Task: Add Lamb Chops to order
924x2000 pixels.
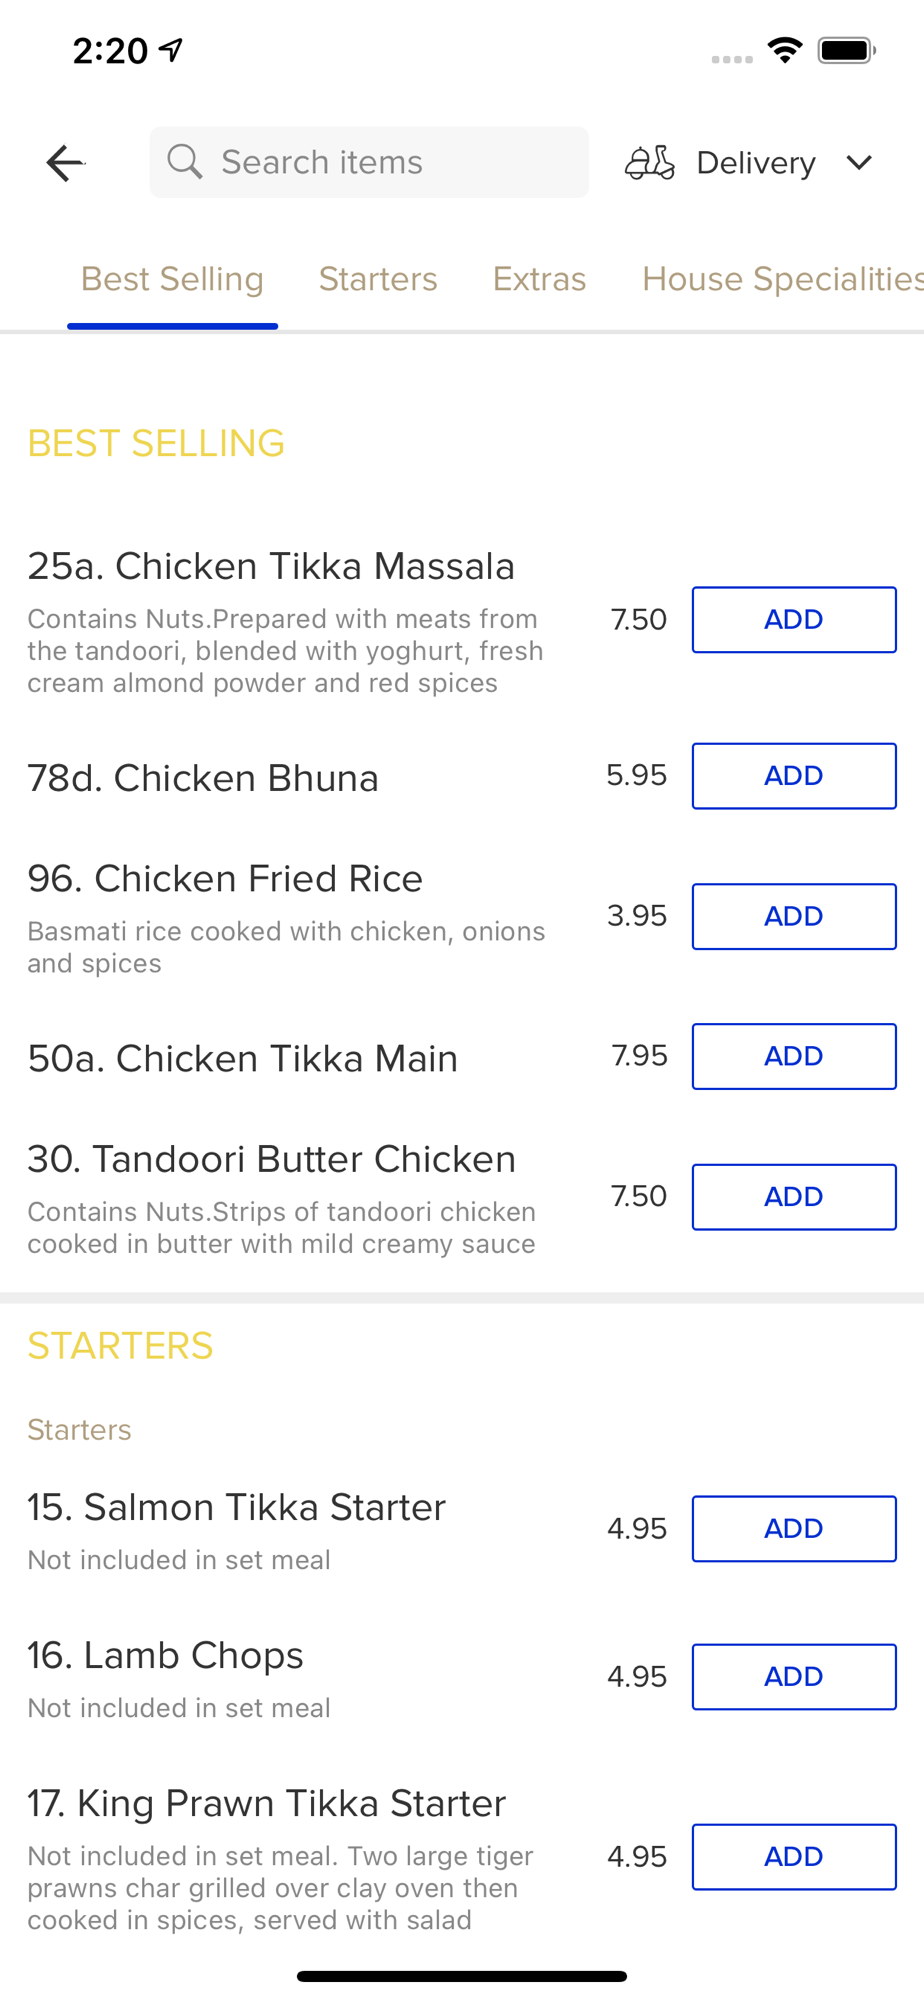Action: click(x=794, y=1677)
